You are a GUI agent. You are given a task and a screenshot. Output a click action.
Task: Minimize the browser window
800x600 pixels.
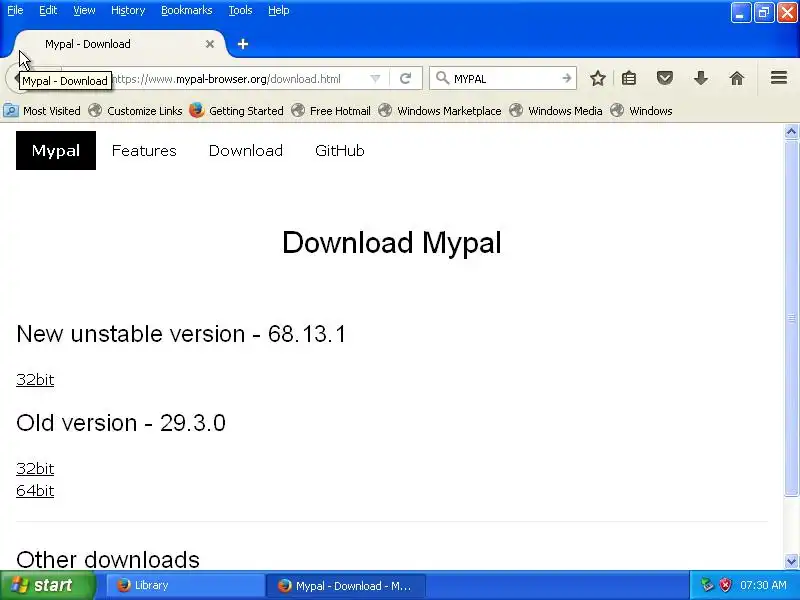click(x=740, y=13)
